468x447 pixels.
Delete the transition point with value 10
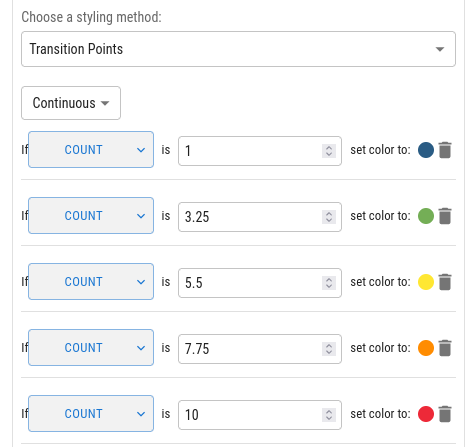coord(445,414)
